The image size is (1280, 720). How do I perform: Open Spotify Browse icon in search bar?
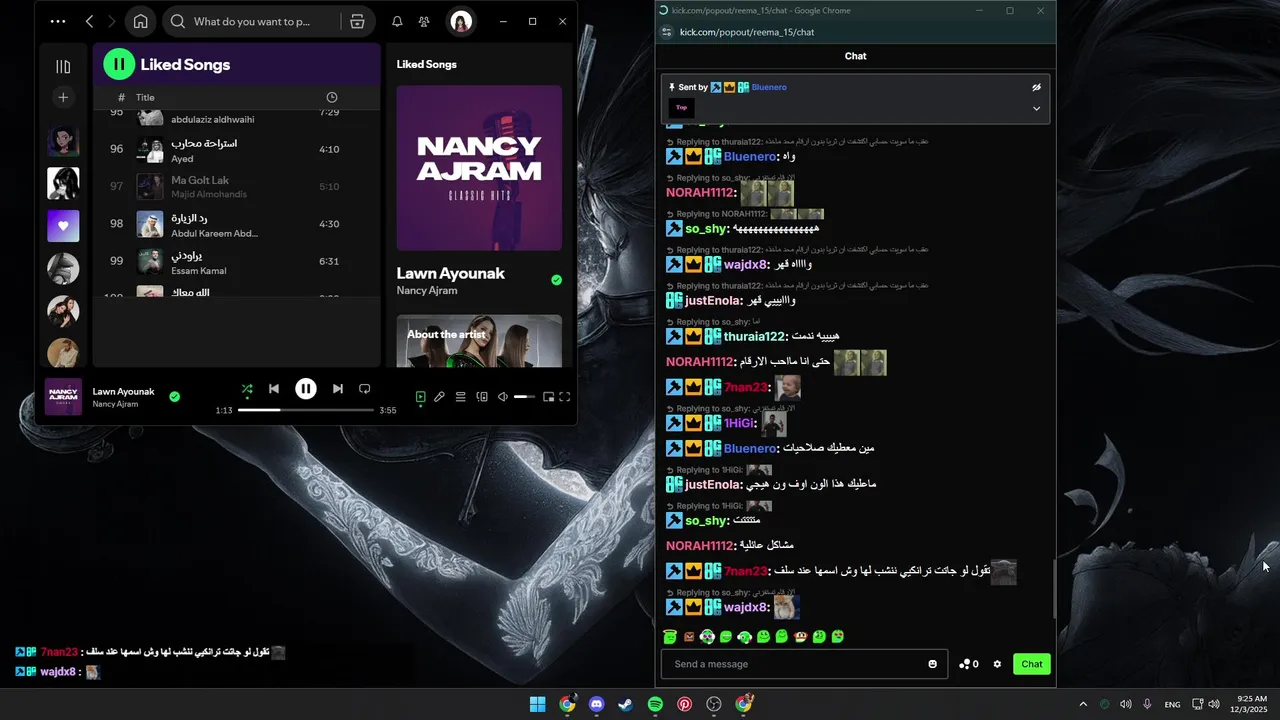click(x=357, y=21)
